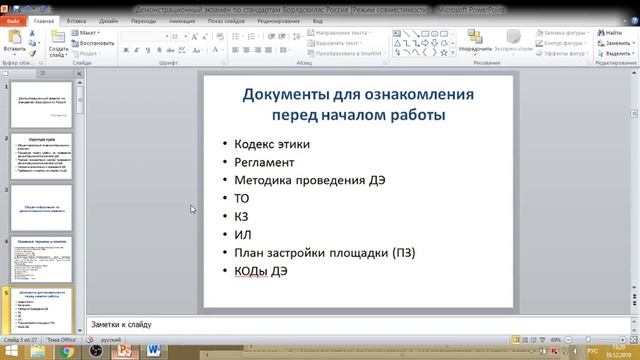This screenshot has width=640, height=360.
Task: Open the Change Case (Aa) dropdown
Action: coord(198,50)
